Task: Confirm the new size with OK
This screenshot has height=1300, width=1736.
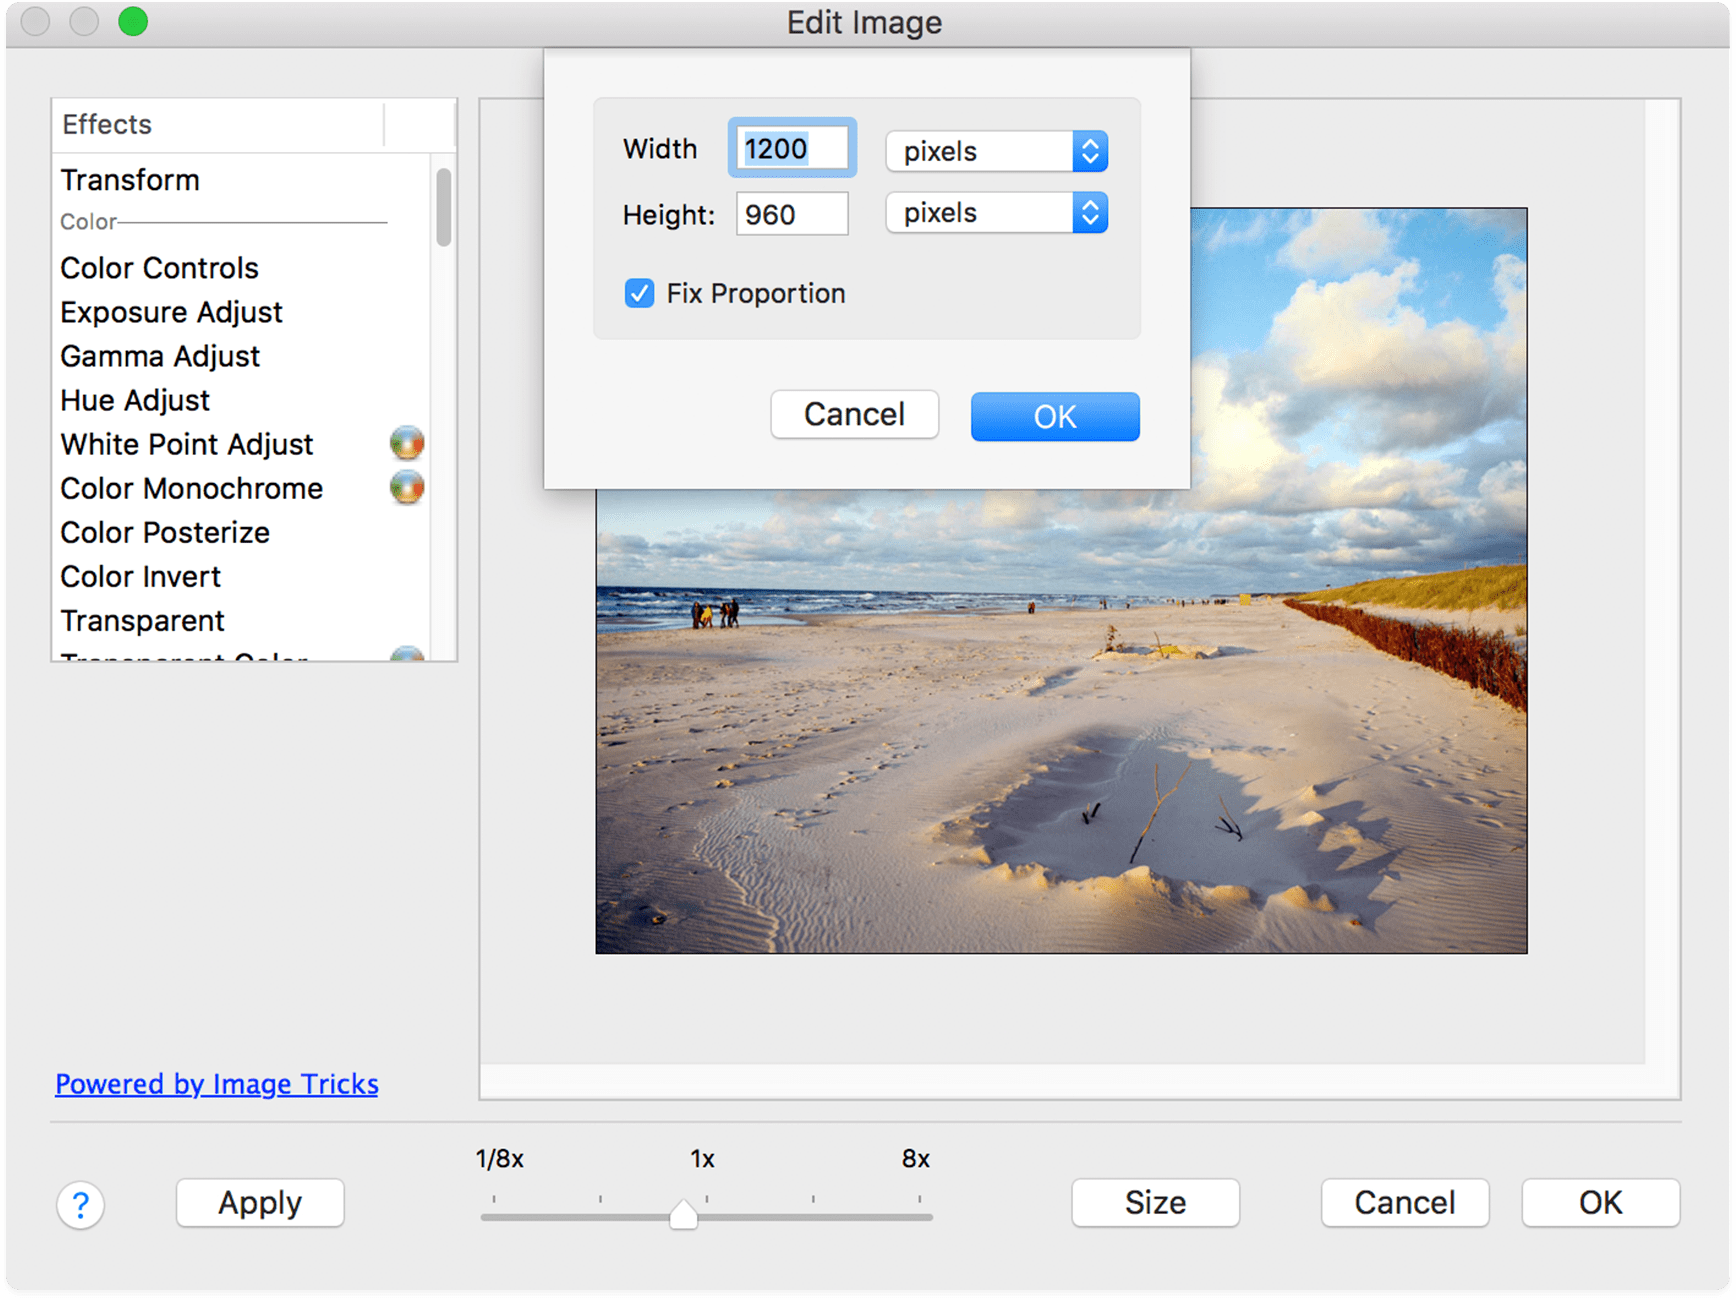Action: click(x=1054, y=416)
